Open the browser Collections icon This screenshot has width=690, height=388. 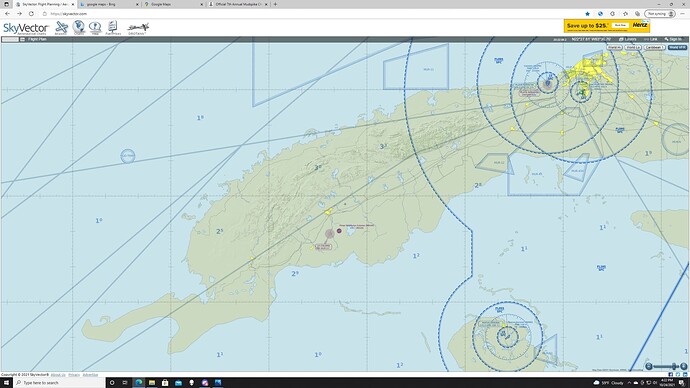[x=638, y=14]
